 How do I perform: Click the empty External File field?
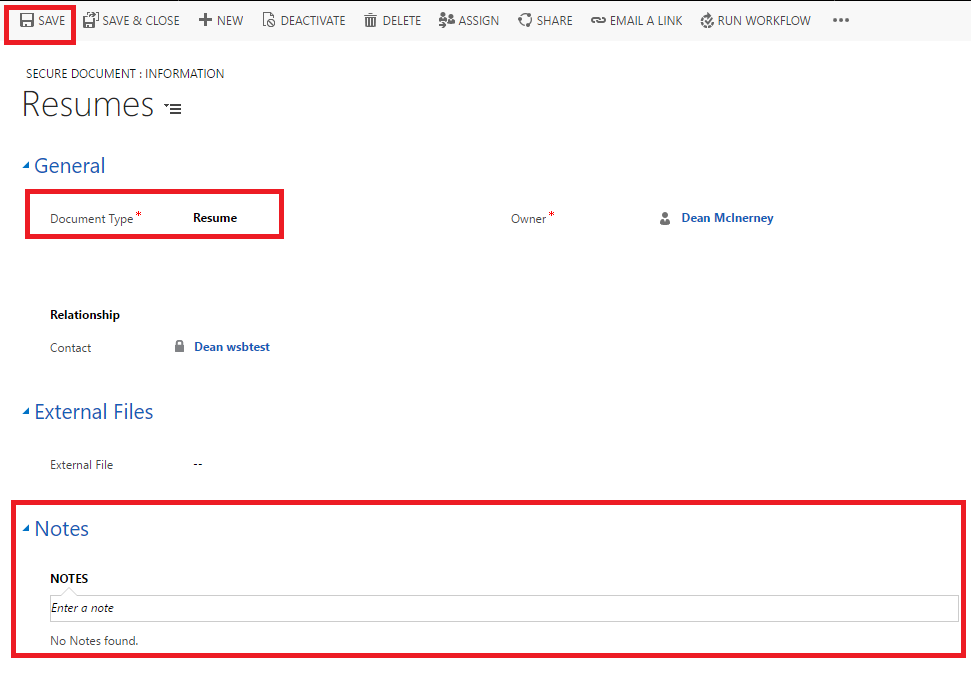[198, 465]
